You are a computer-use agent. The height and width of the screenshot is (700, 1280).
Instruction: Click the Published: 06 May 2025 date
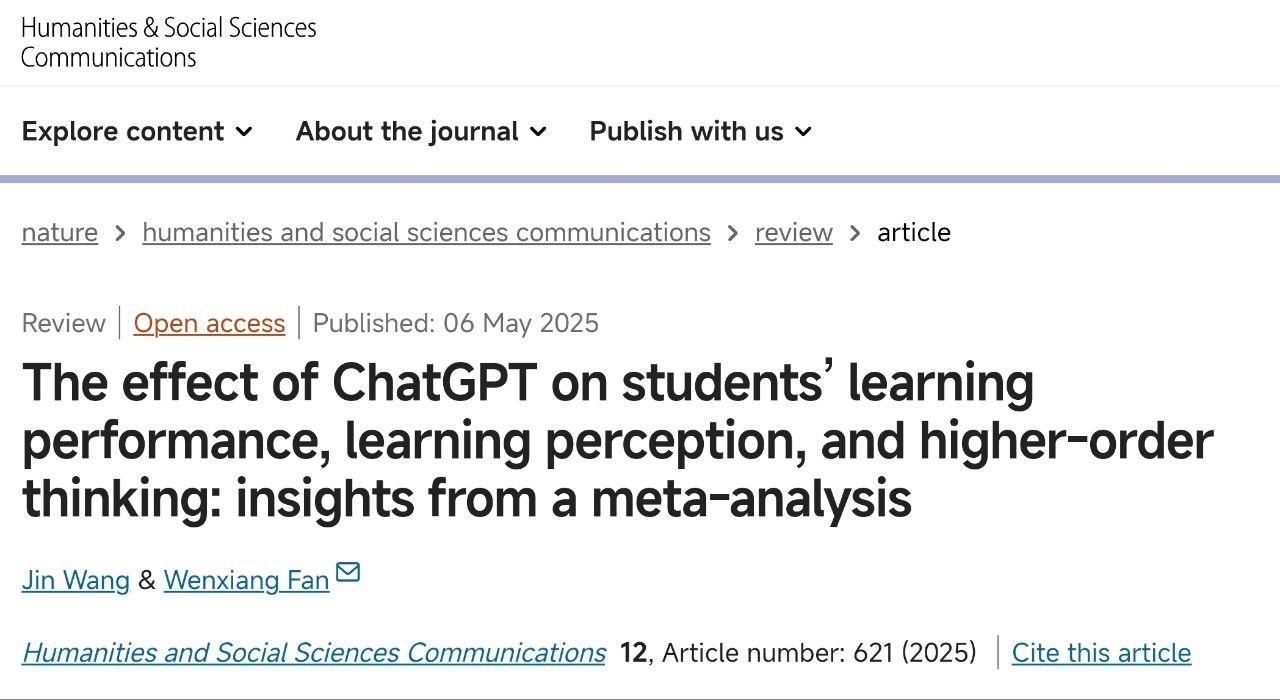click(x=456, y=323)
